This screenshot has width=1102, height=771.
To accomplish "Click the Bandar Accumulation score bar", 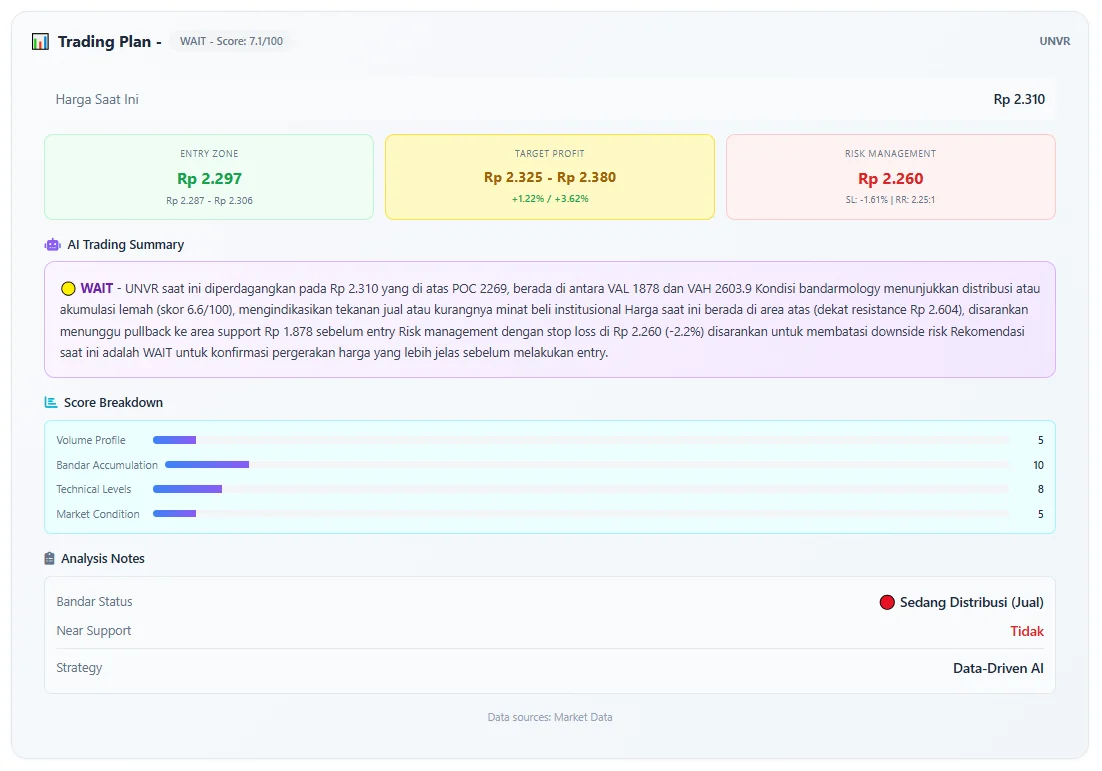I will pyautogui.click(x=586, y=465).
